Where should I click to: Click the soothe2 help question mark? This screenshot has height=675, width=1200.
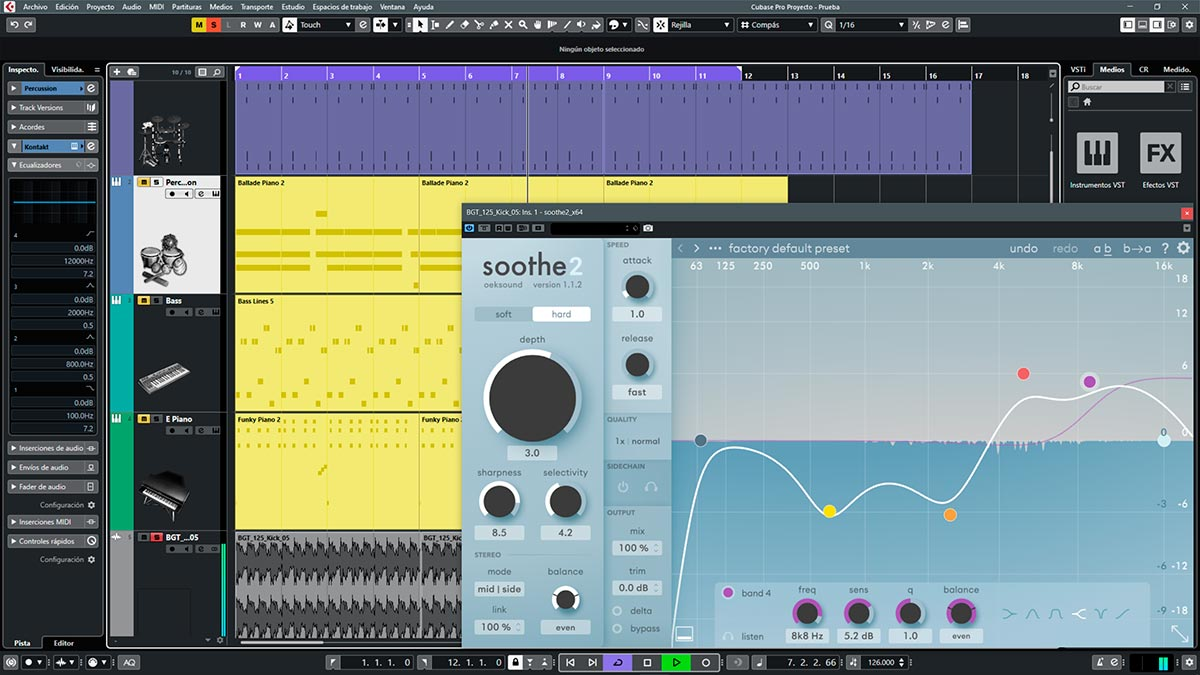(x=1165, y=248)
